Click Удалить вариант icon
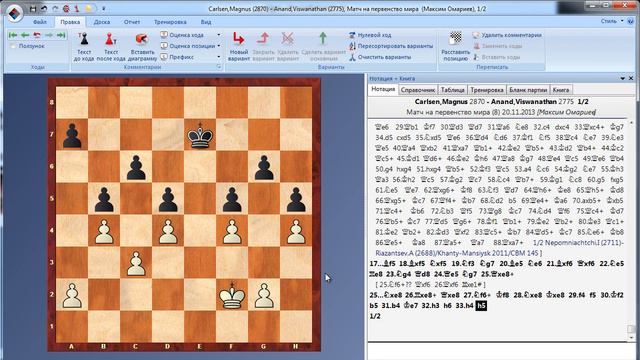The height and width of the screenshot is (360, 640). [x=288, y=39]
